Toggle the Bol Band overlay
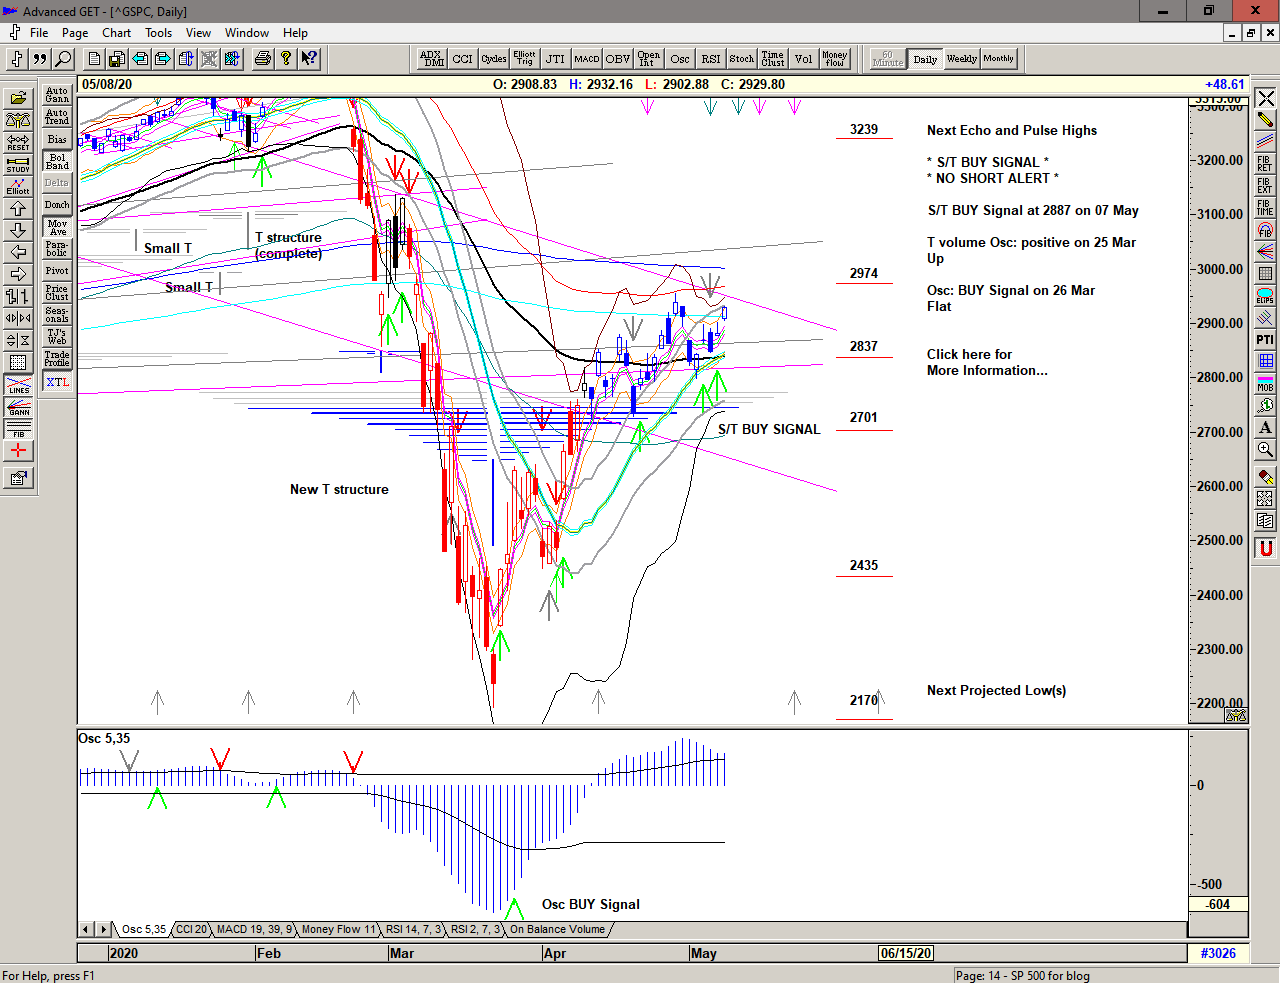This screenshot has height=983, width=1280. [57, 161]
